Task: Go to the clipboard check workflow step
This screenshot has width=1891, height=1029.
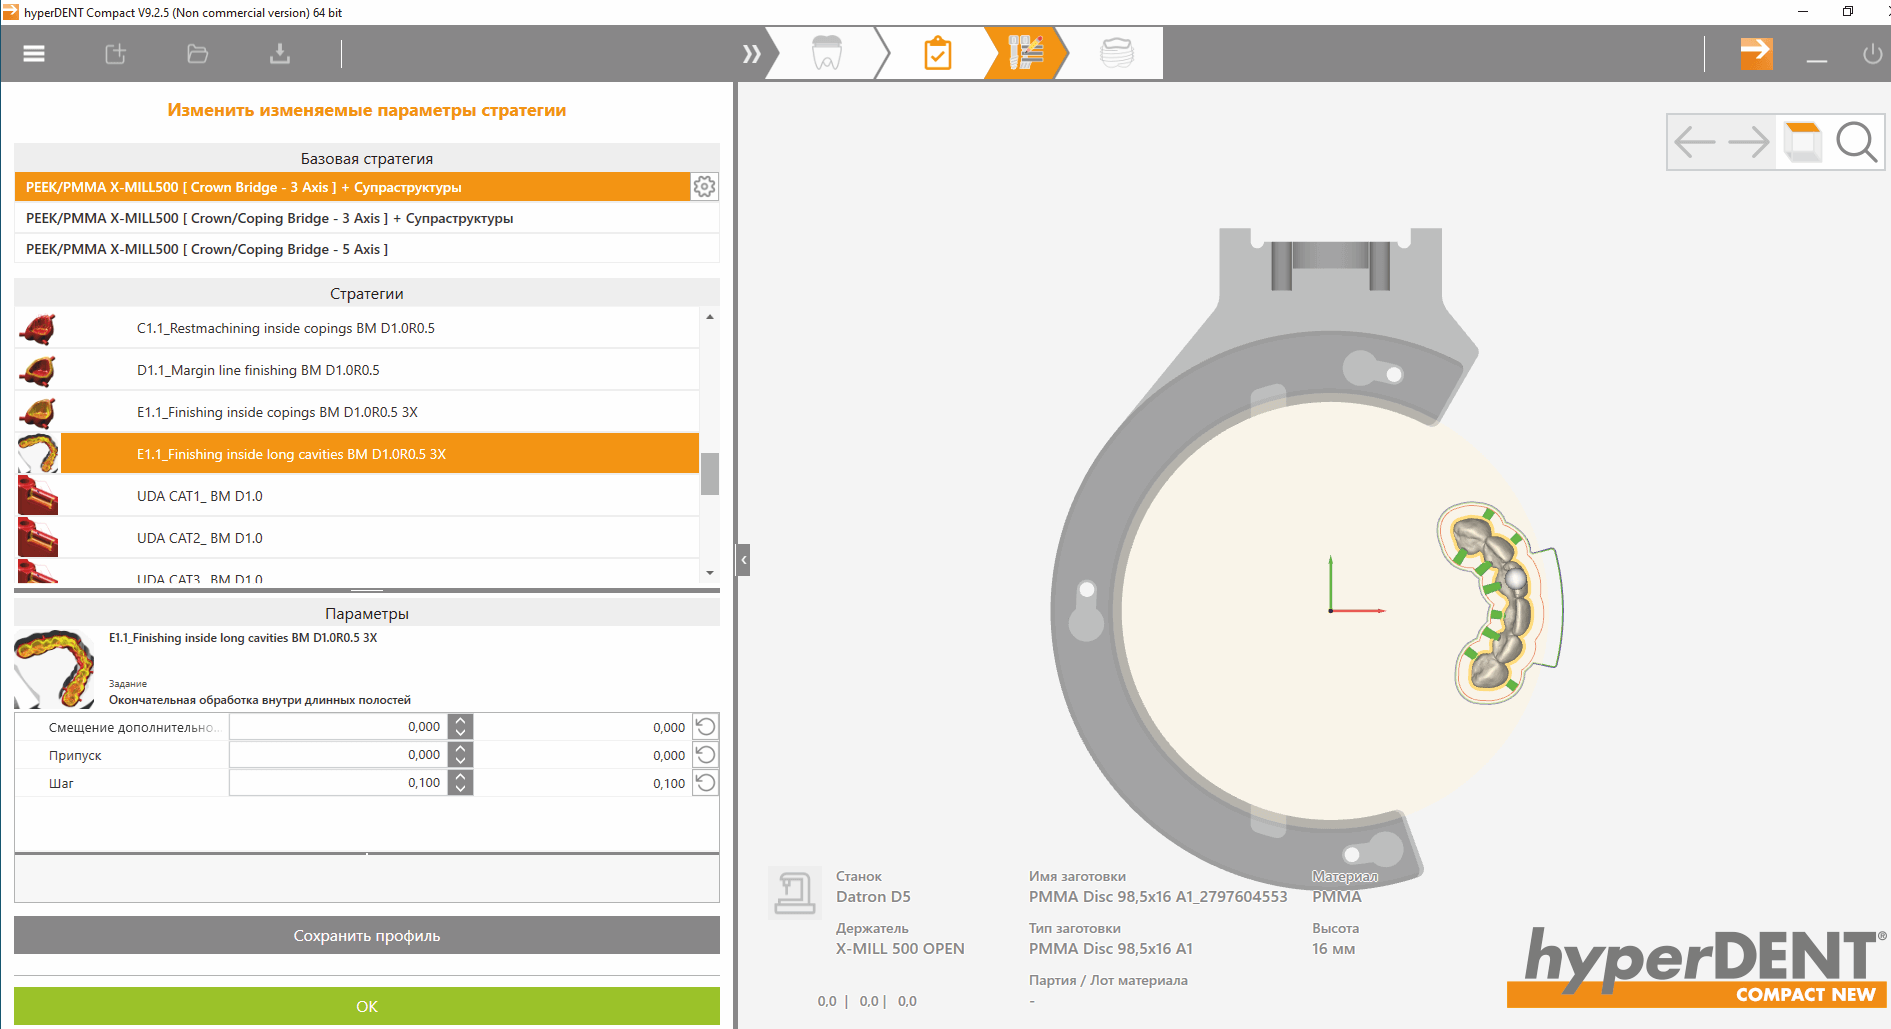Action: 937,53
